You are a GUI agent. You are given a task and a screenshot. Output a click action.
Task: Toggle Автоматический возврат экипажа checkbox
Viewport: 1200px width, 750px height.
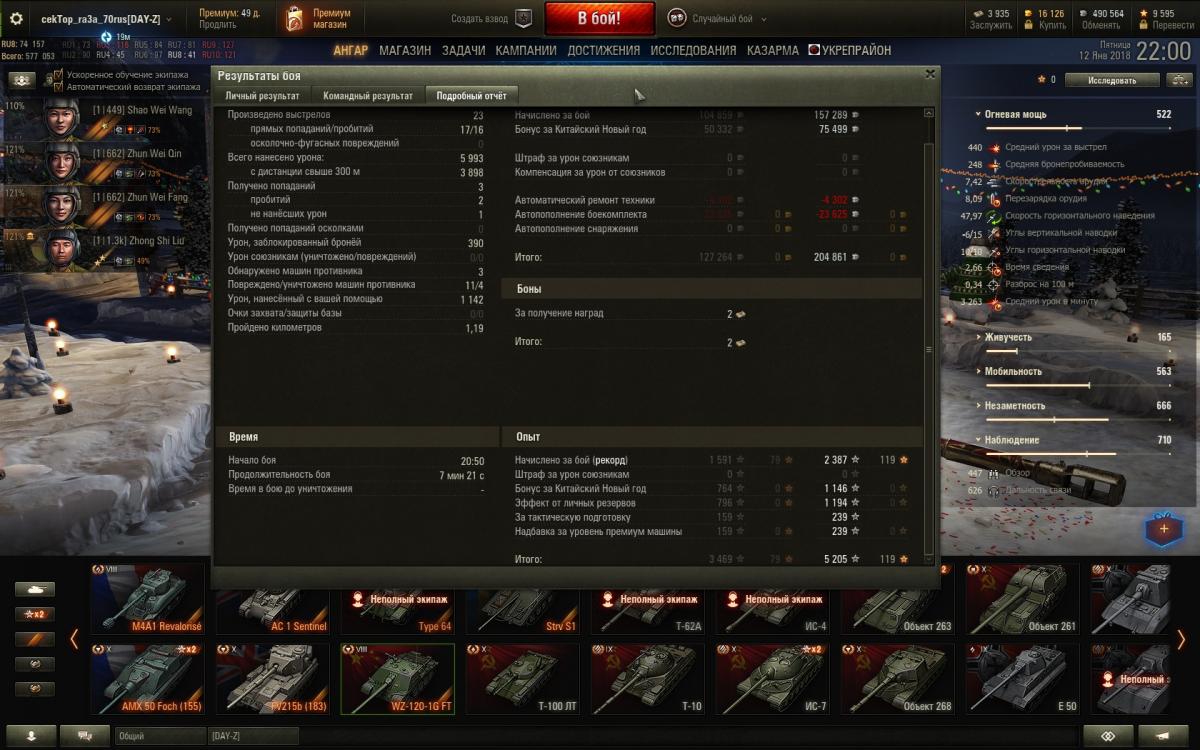click(x=59, y=87)
